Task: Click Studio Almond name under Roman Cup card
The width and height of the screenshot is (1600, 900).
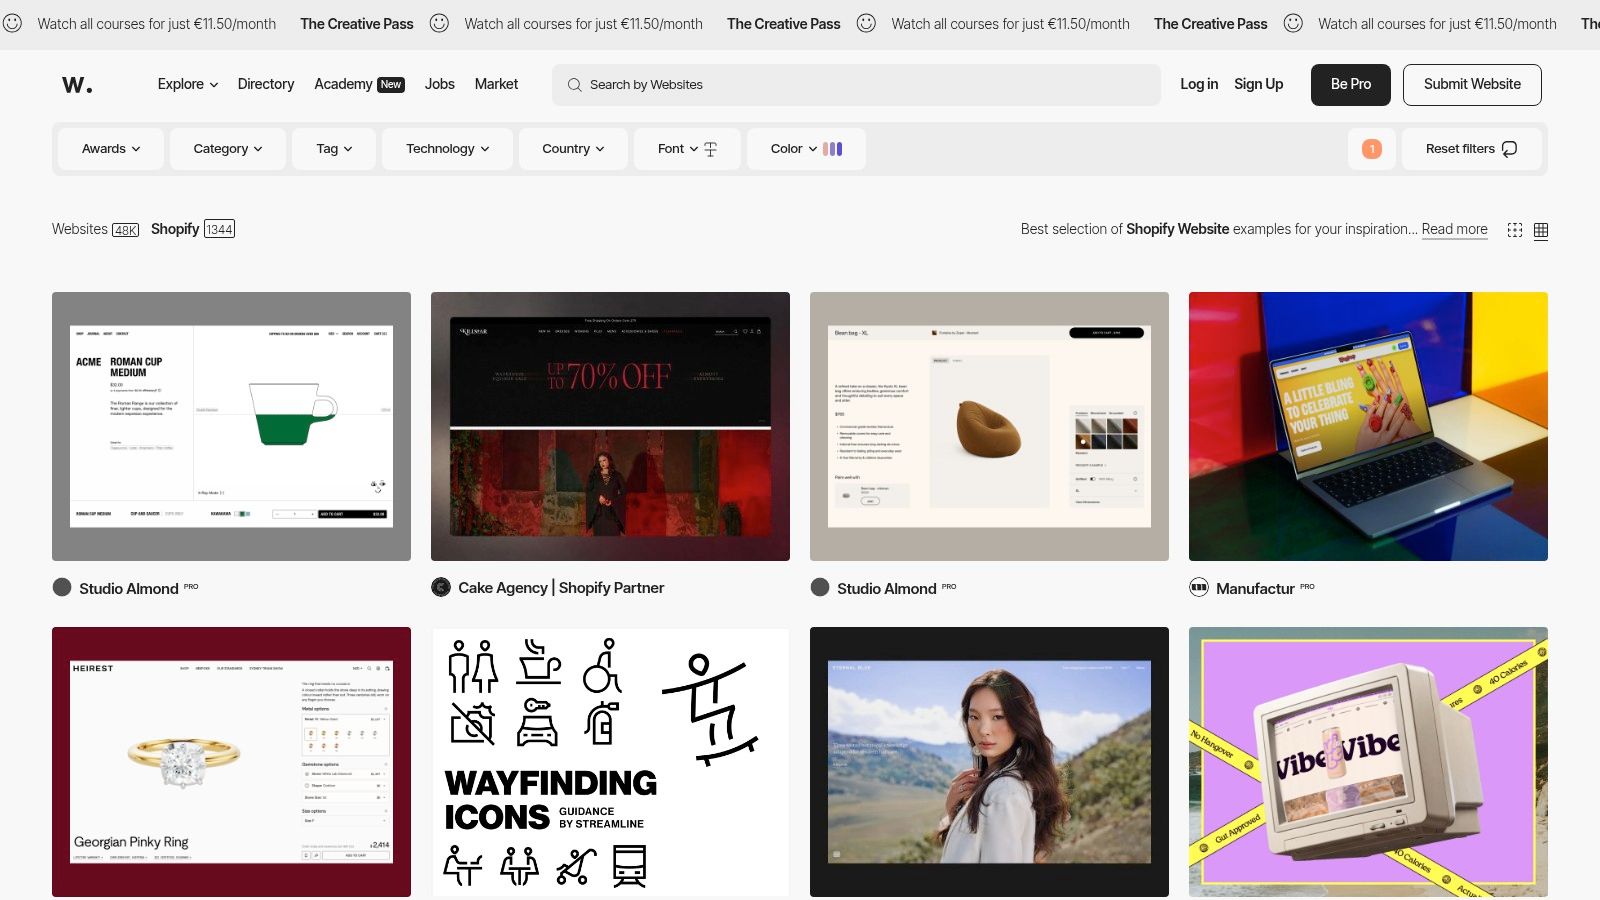Action: 129,588
